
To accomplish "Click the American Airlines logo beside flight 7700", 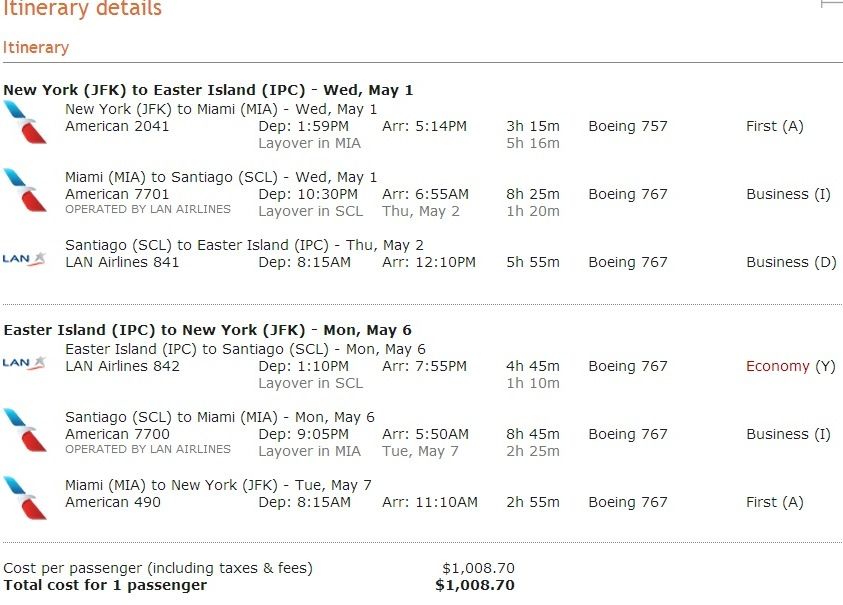I will click(x=25, y=430).
